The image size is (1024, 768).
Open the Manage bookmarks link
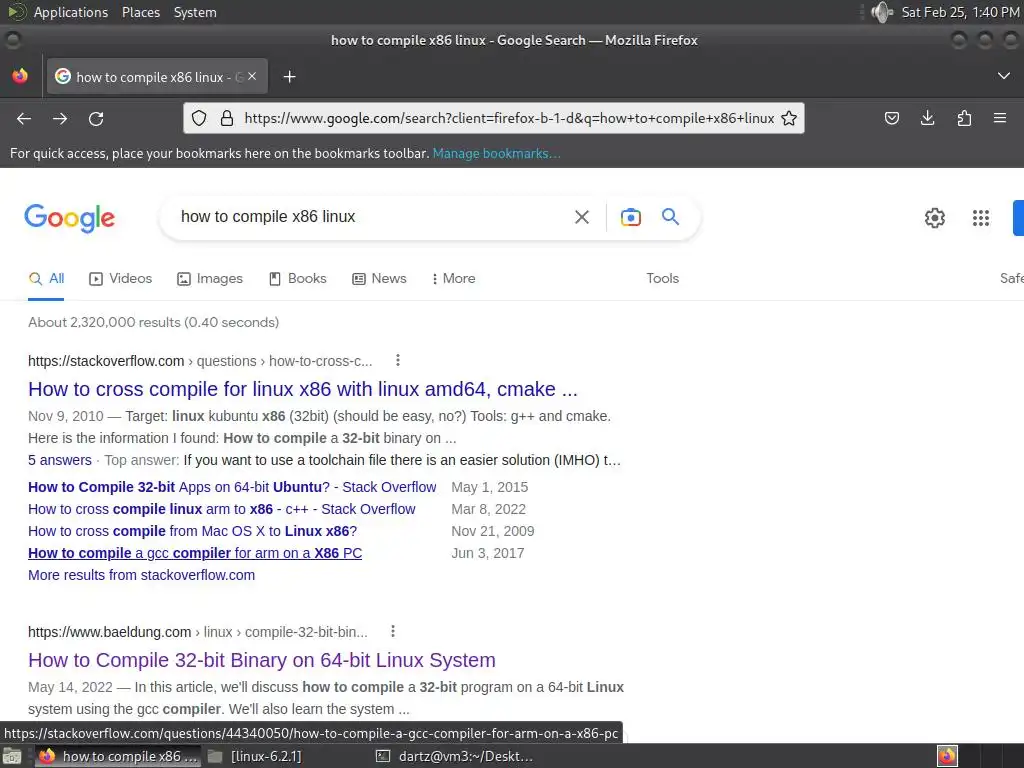[496, 153]
